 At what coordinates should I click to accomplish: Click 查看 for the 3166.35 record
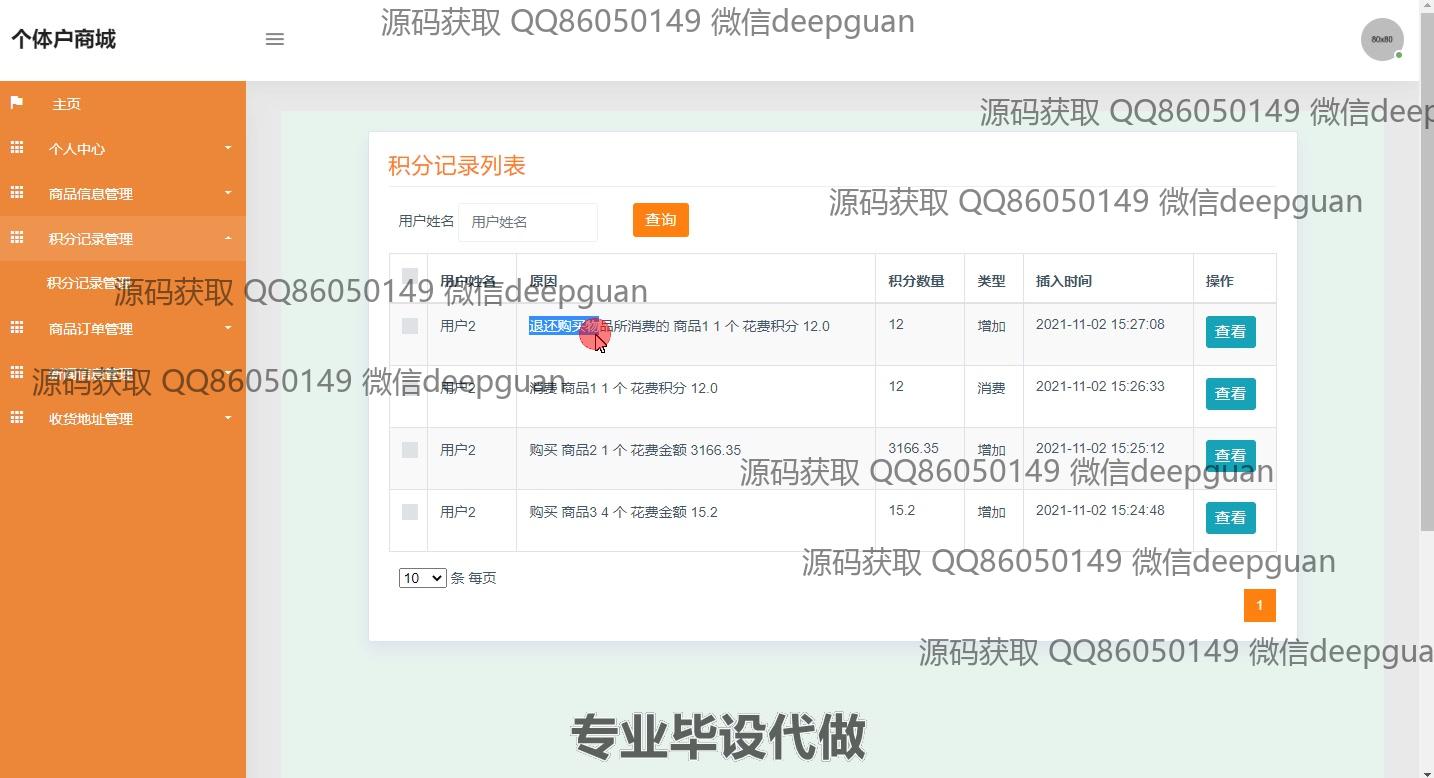pyautogui.click(x=1230, y=456)
